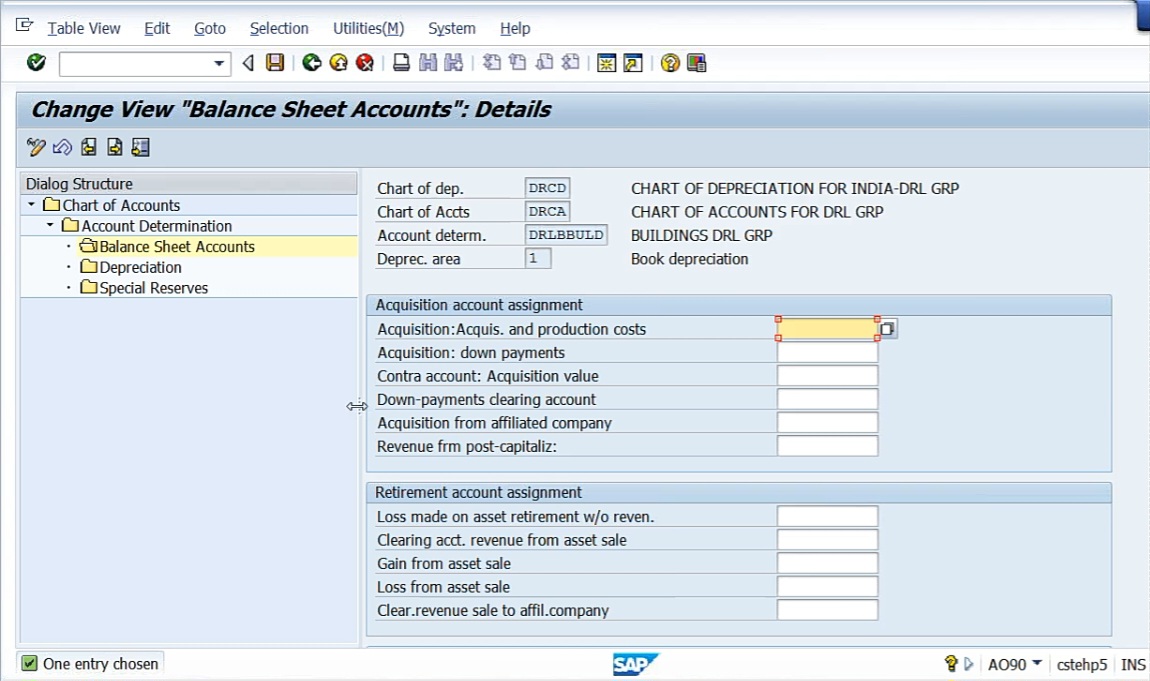This screenshot has width=1150, height=681.
Task: Collapse the Account Determination tree node
Action: click(x=50, y=225)
